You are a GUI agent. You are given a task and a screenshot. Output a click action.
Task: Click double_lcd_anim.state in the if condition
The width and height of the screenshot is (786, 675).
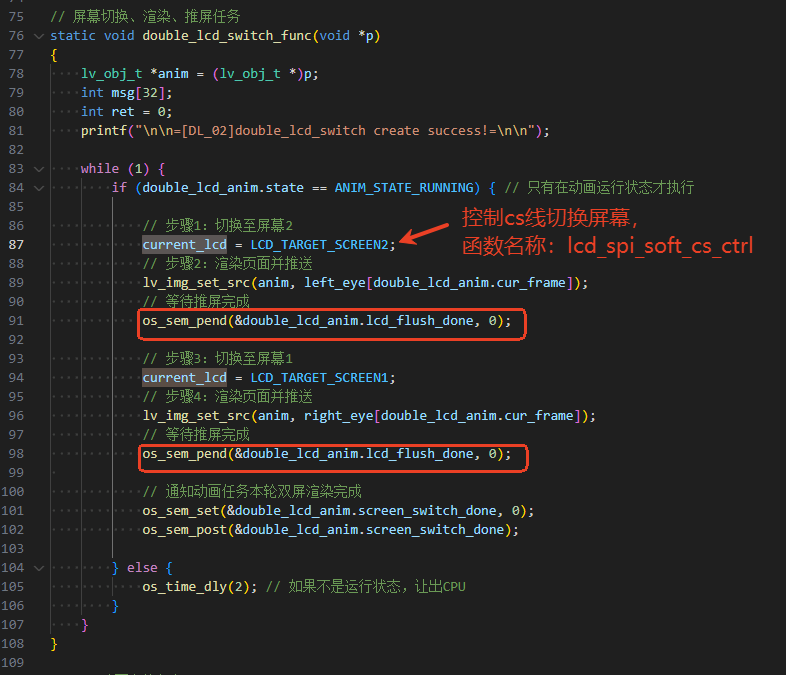[223, 188]
